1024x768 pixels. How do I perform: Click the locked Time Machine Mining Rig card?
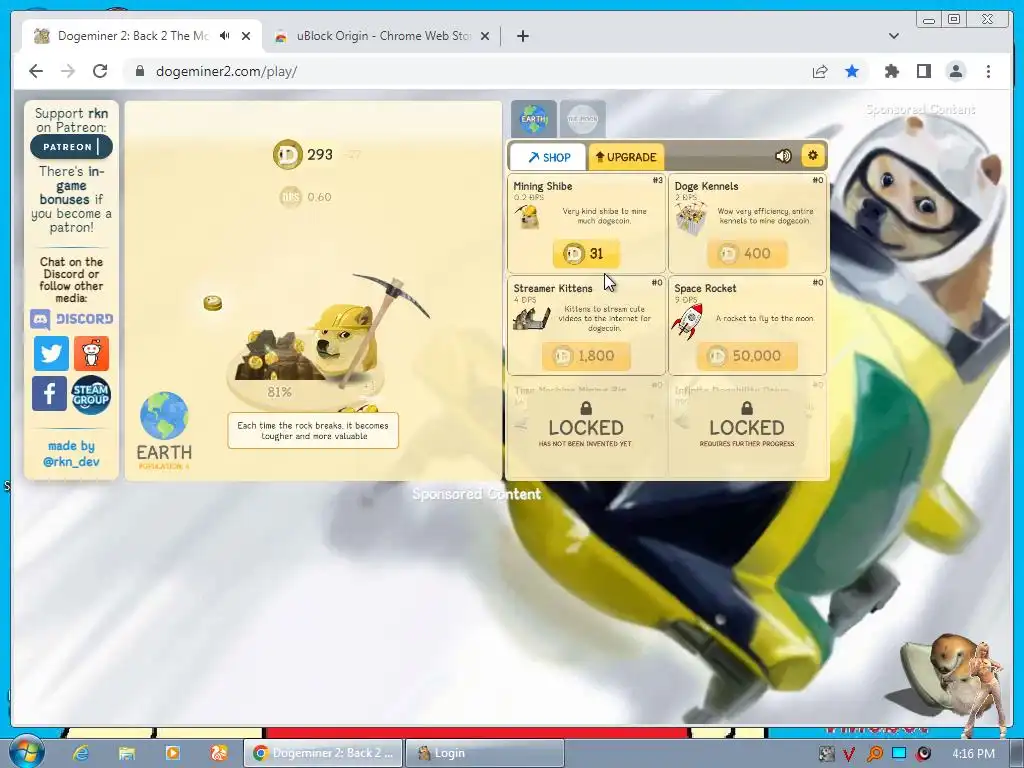[586, 426]
